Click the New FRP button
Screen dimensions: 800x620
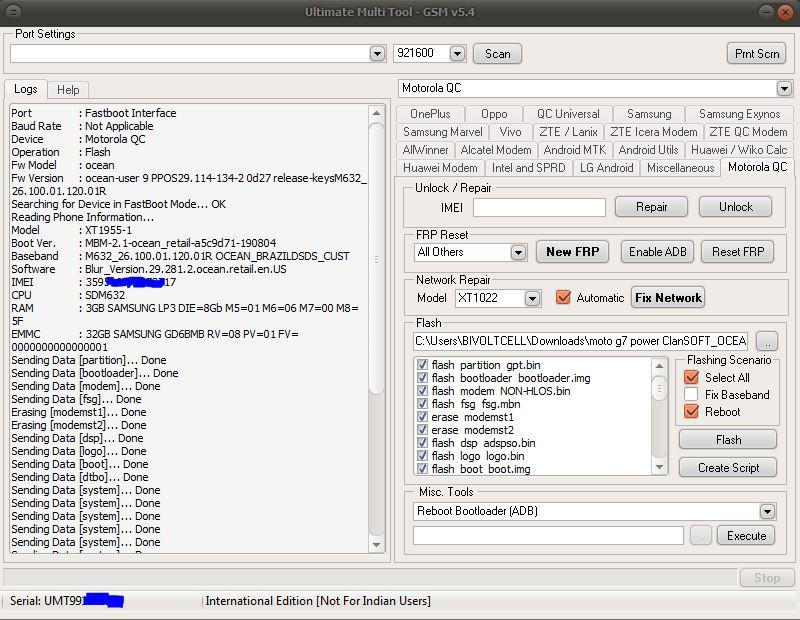coord(572,252)
